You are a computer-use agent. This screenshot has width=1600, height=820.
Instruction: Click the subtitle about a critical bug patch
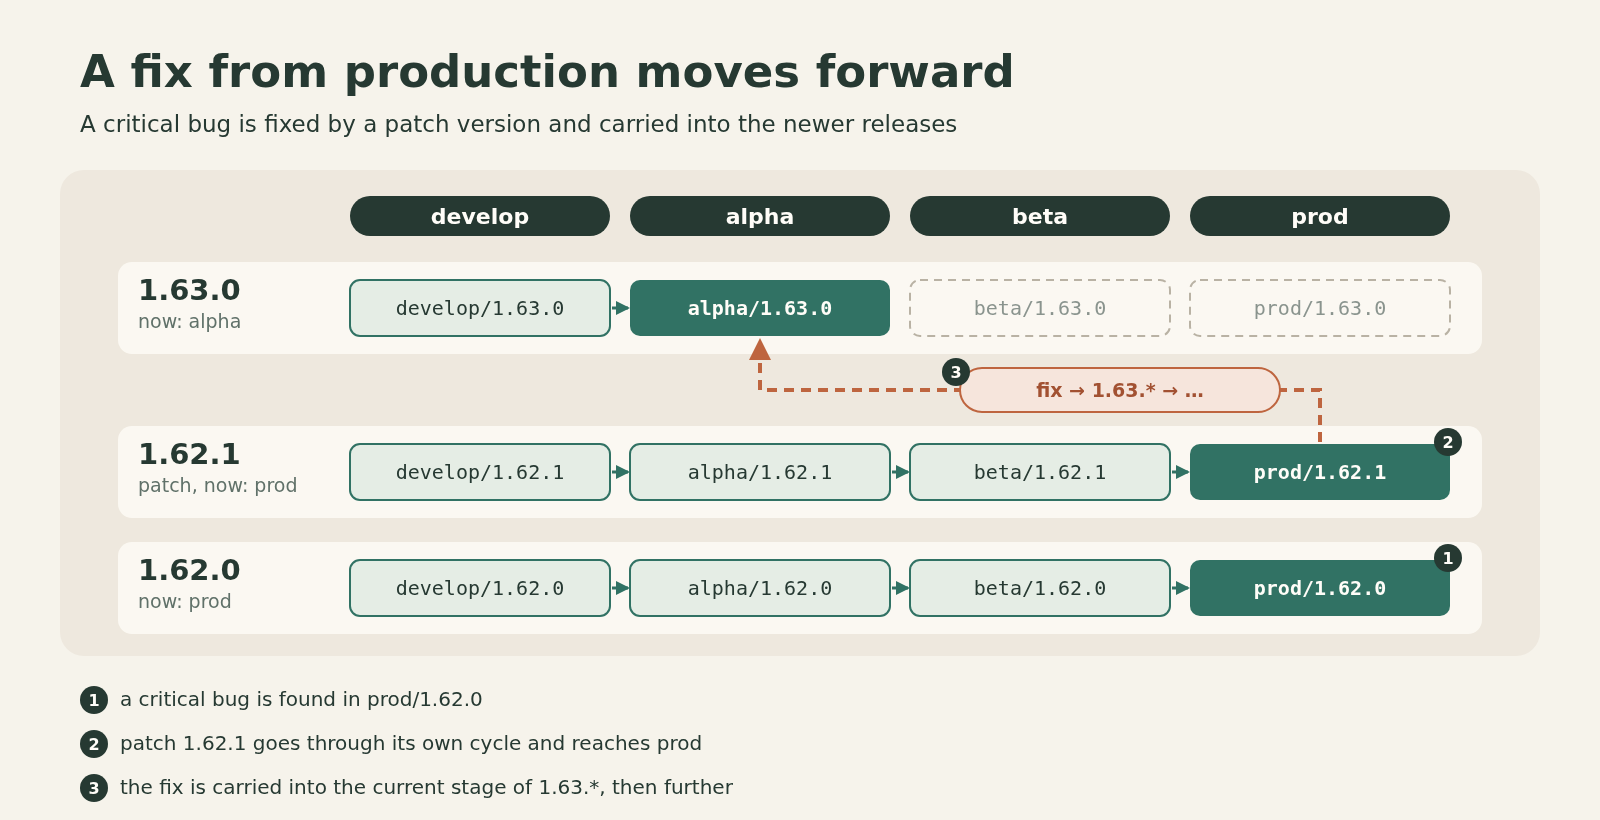(x=518, y=124)
